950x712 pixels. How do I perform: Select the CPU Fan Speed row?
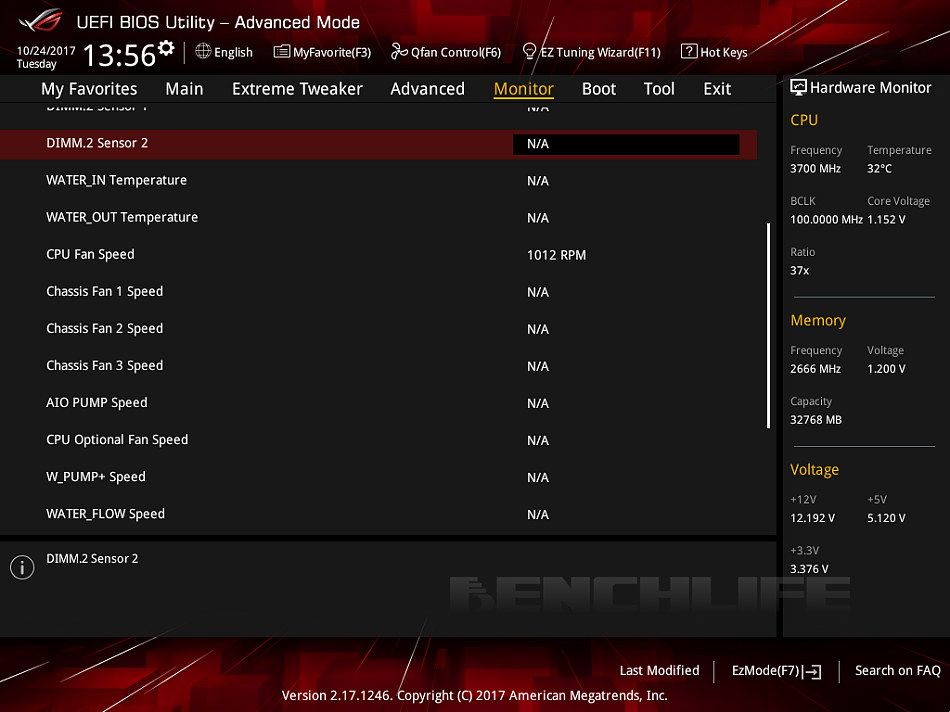pos(378,255)
